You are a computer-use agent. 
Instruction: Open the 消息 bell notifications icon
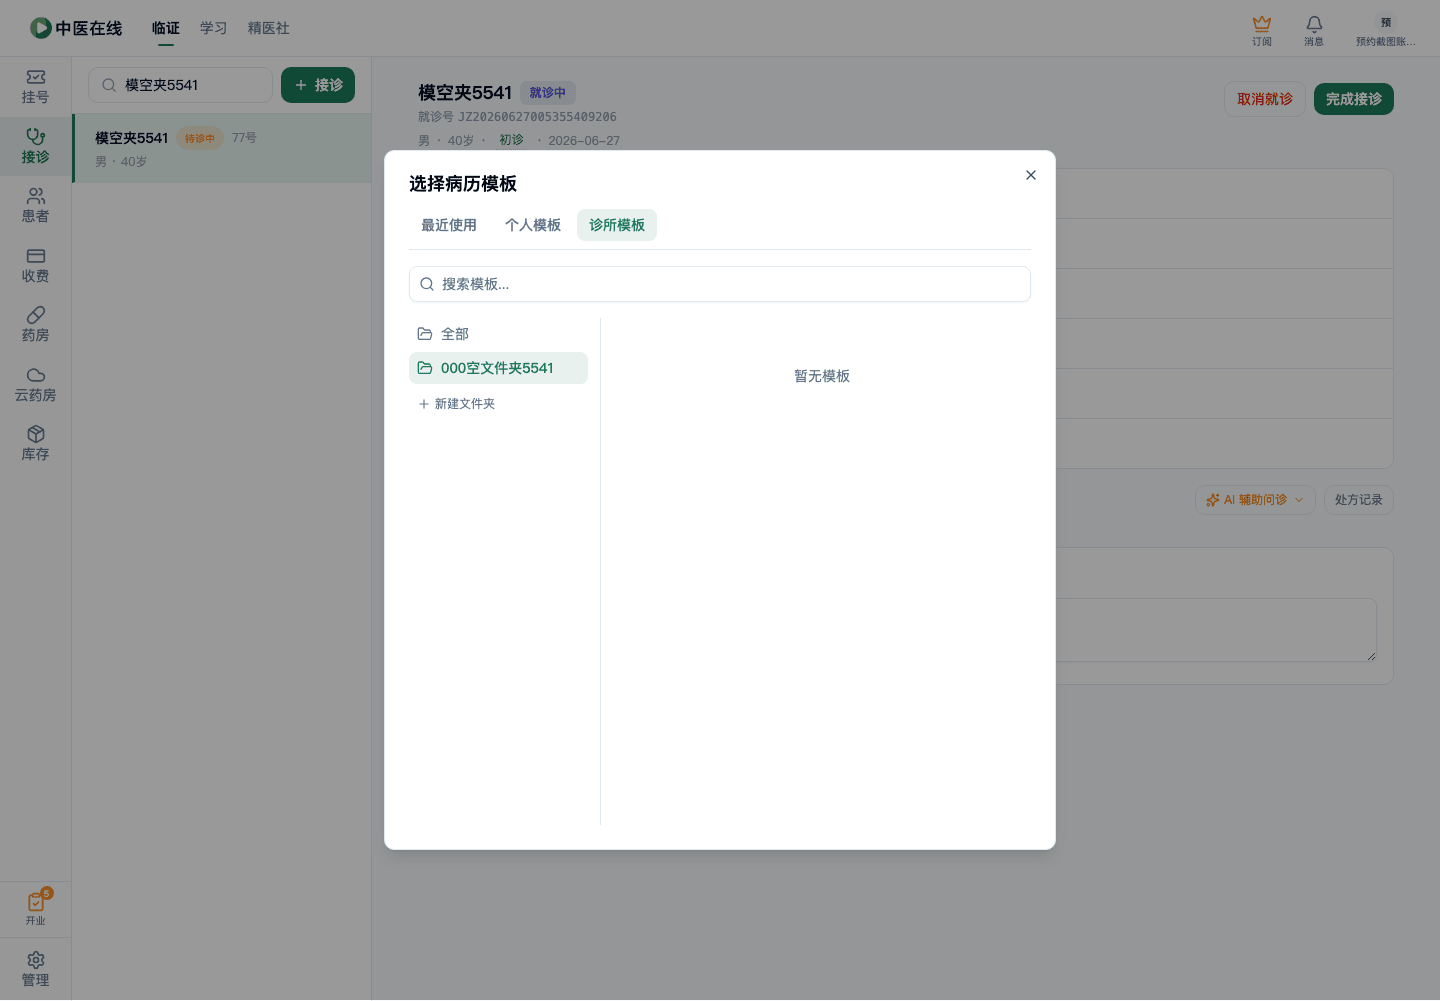pyautogui.click(x=1314, y=30)
